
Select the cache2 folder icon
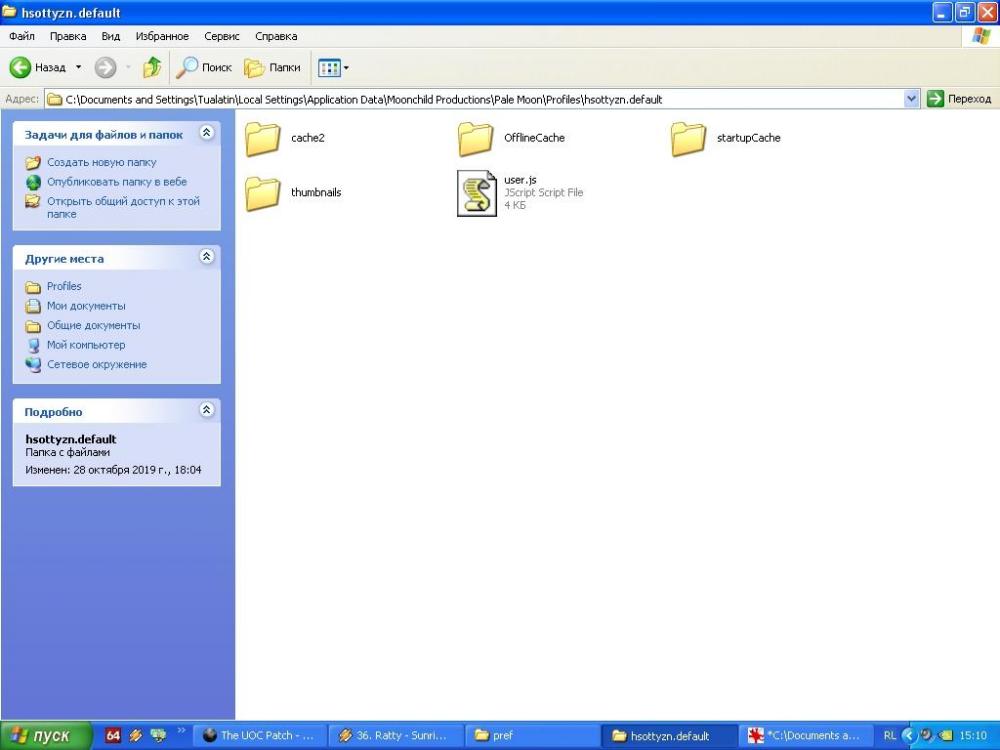(x=264, y=138)
